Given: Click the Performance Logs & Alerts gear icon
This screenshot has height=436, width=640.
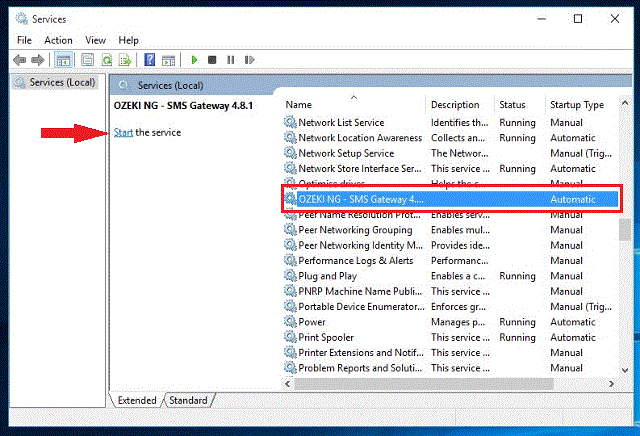Looking at the screenshot, I should 290,260.
